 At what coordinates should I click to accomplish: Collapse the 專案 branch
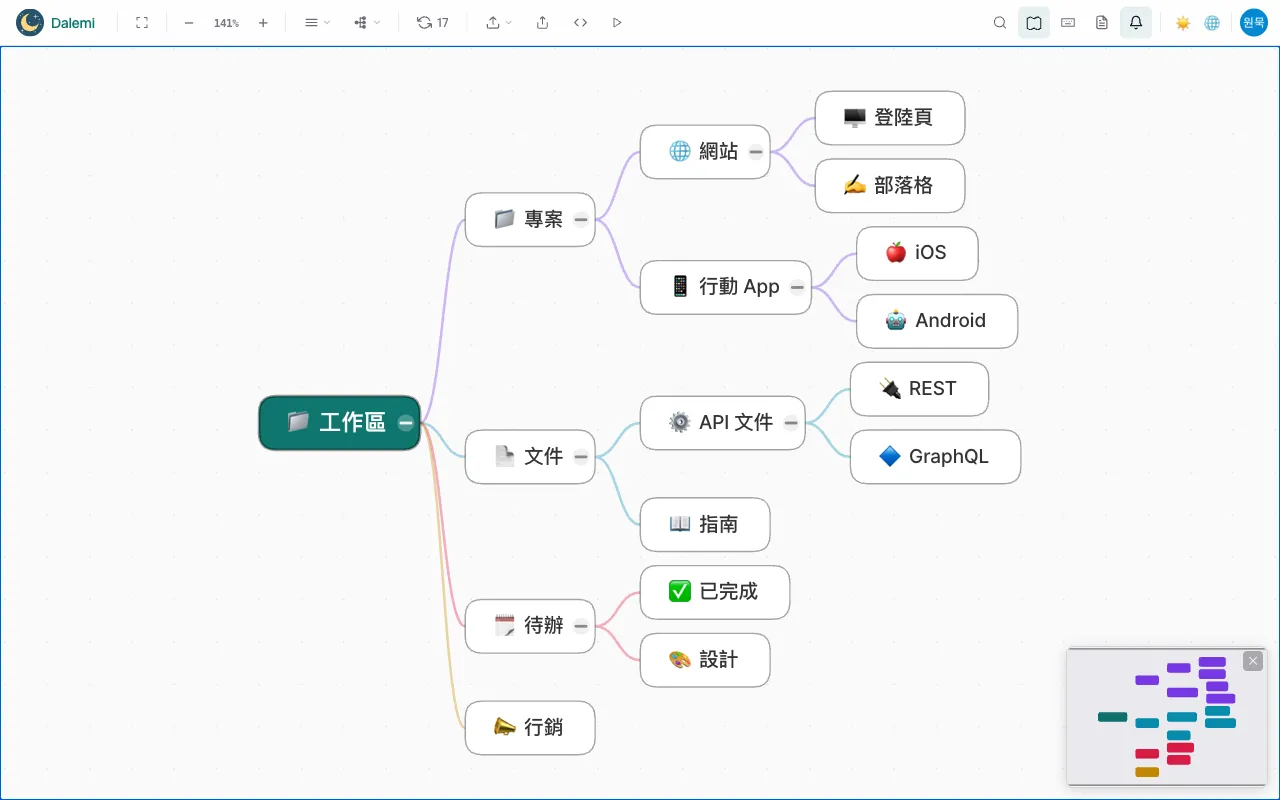(581, 220)
